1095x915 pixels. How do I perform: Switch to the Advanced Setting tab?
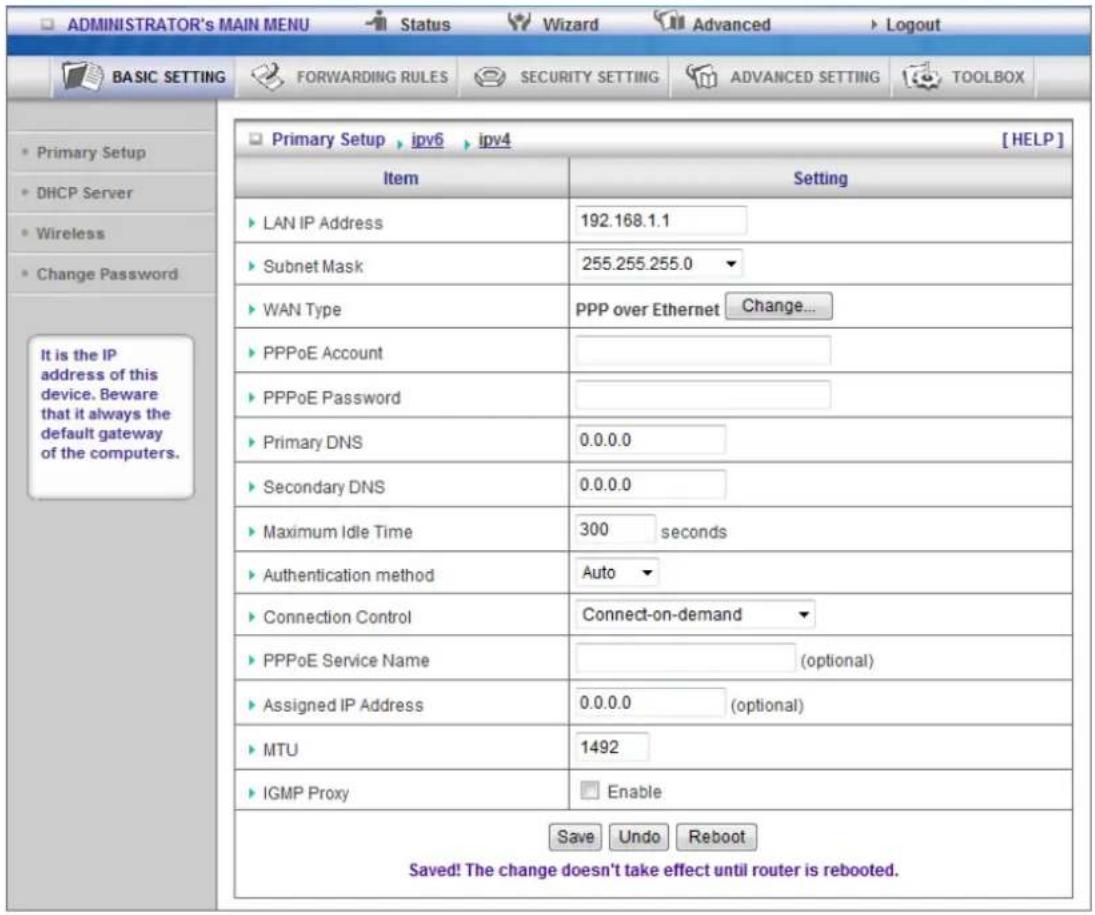(x=781, y=77)
